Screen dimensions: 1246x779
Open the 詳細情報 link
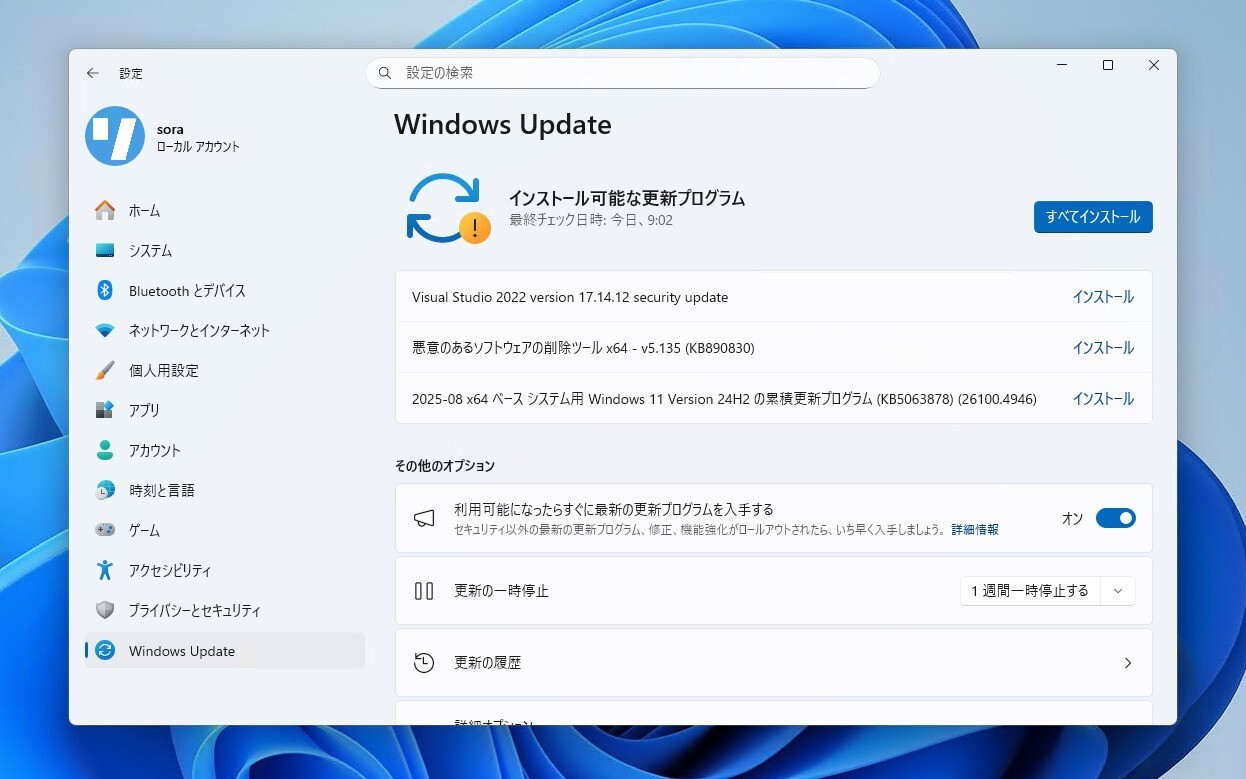coord(975,530)
